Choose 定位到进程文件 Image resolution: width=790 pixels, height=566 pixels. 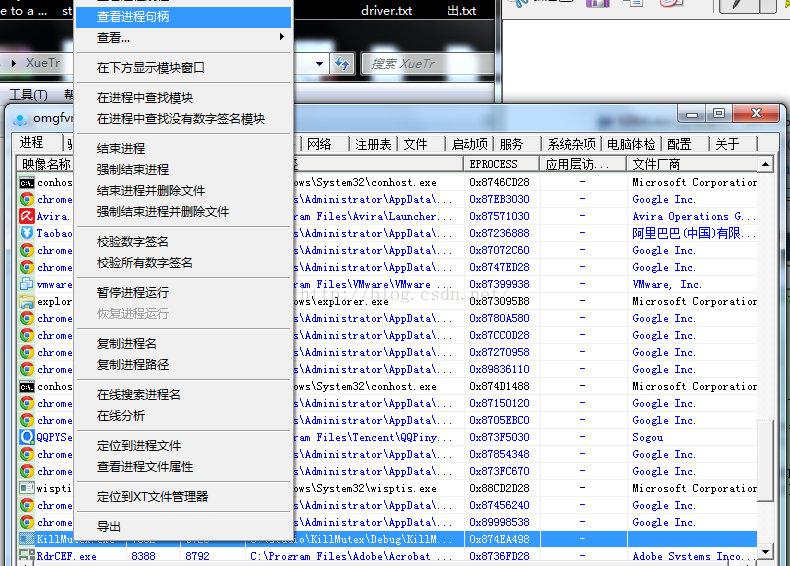click(183, 446)
